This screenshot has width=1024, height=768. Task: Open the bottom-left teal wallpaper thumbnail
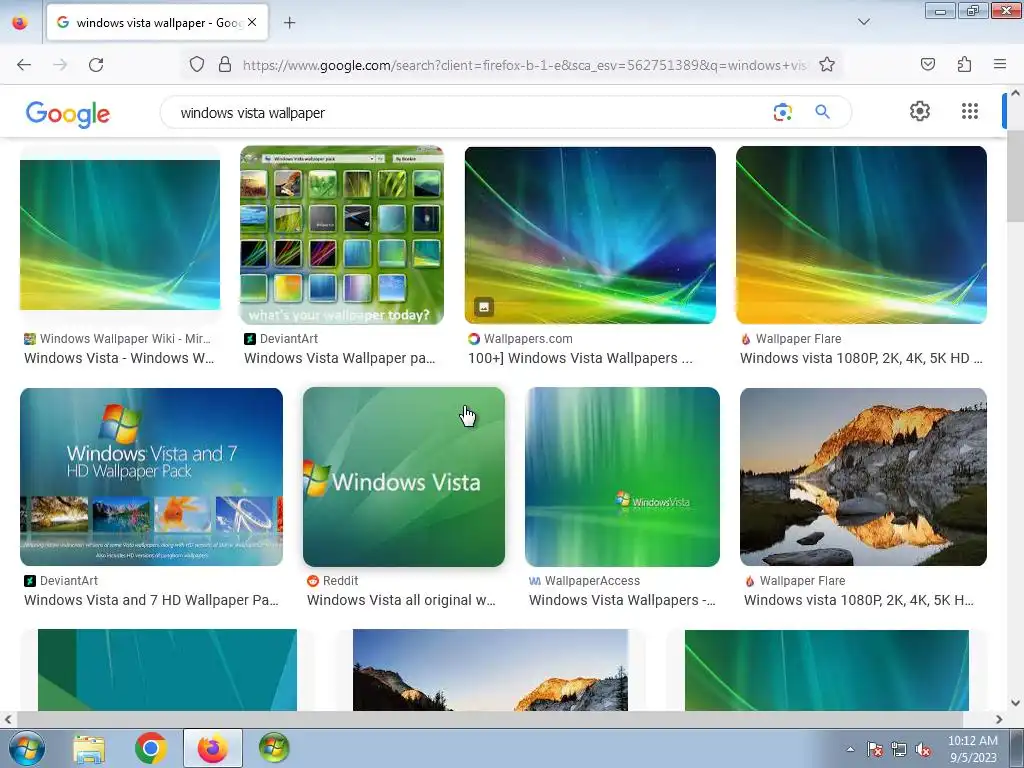[167, 670]
